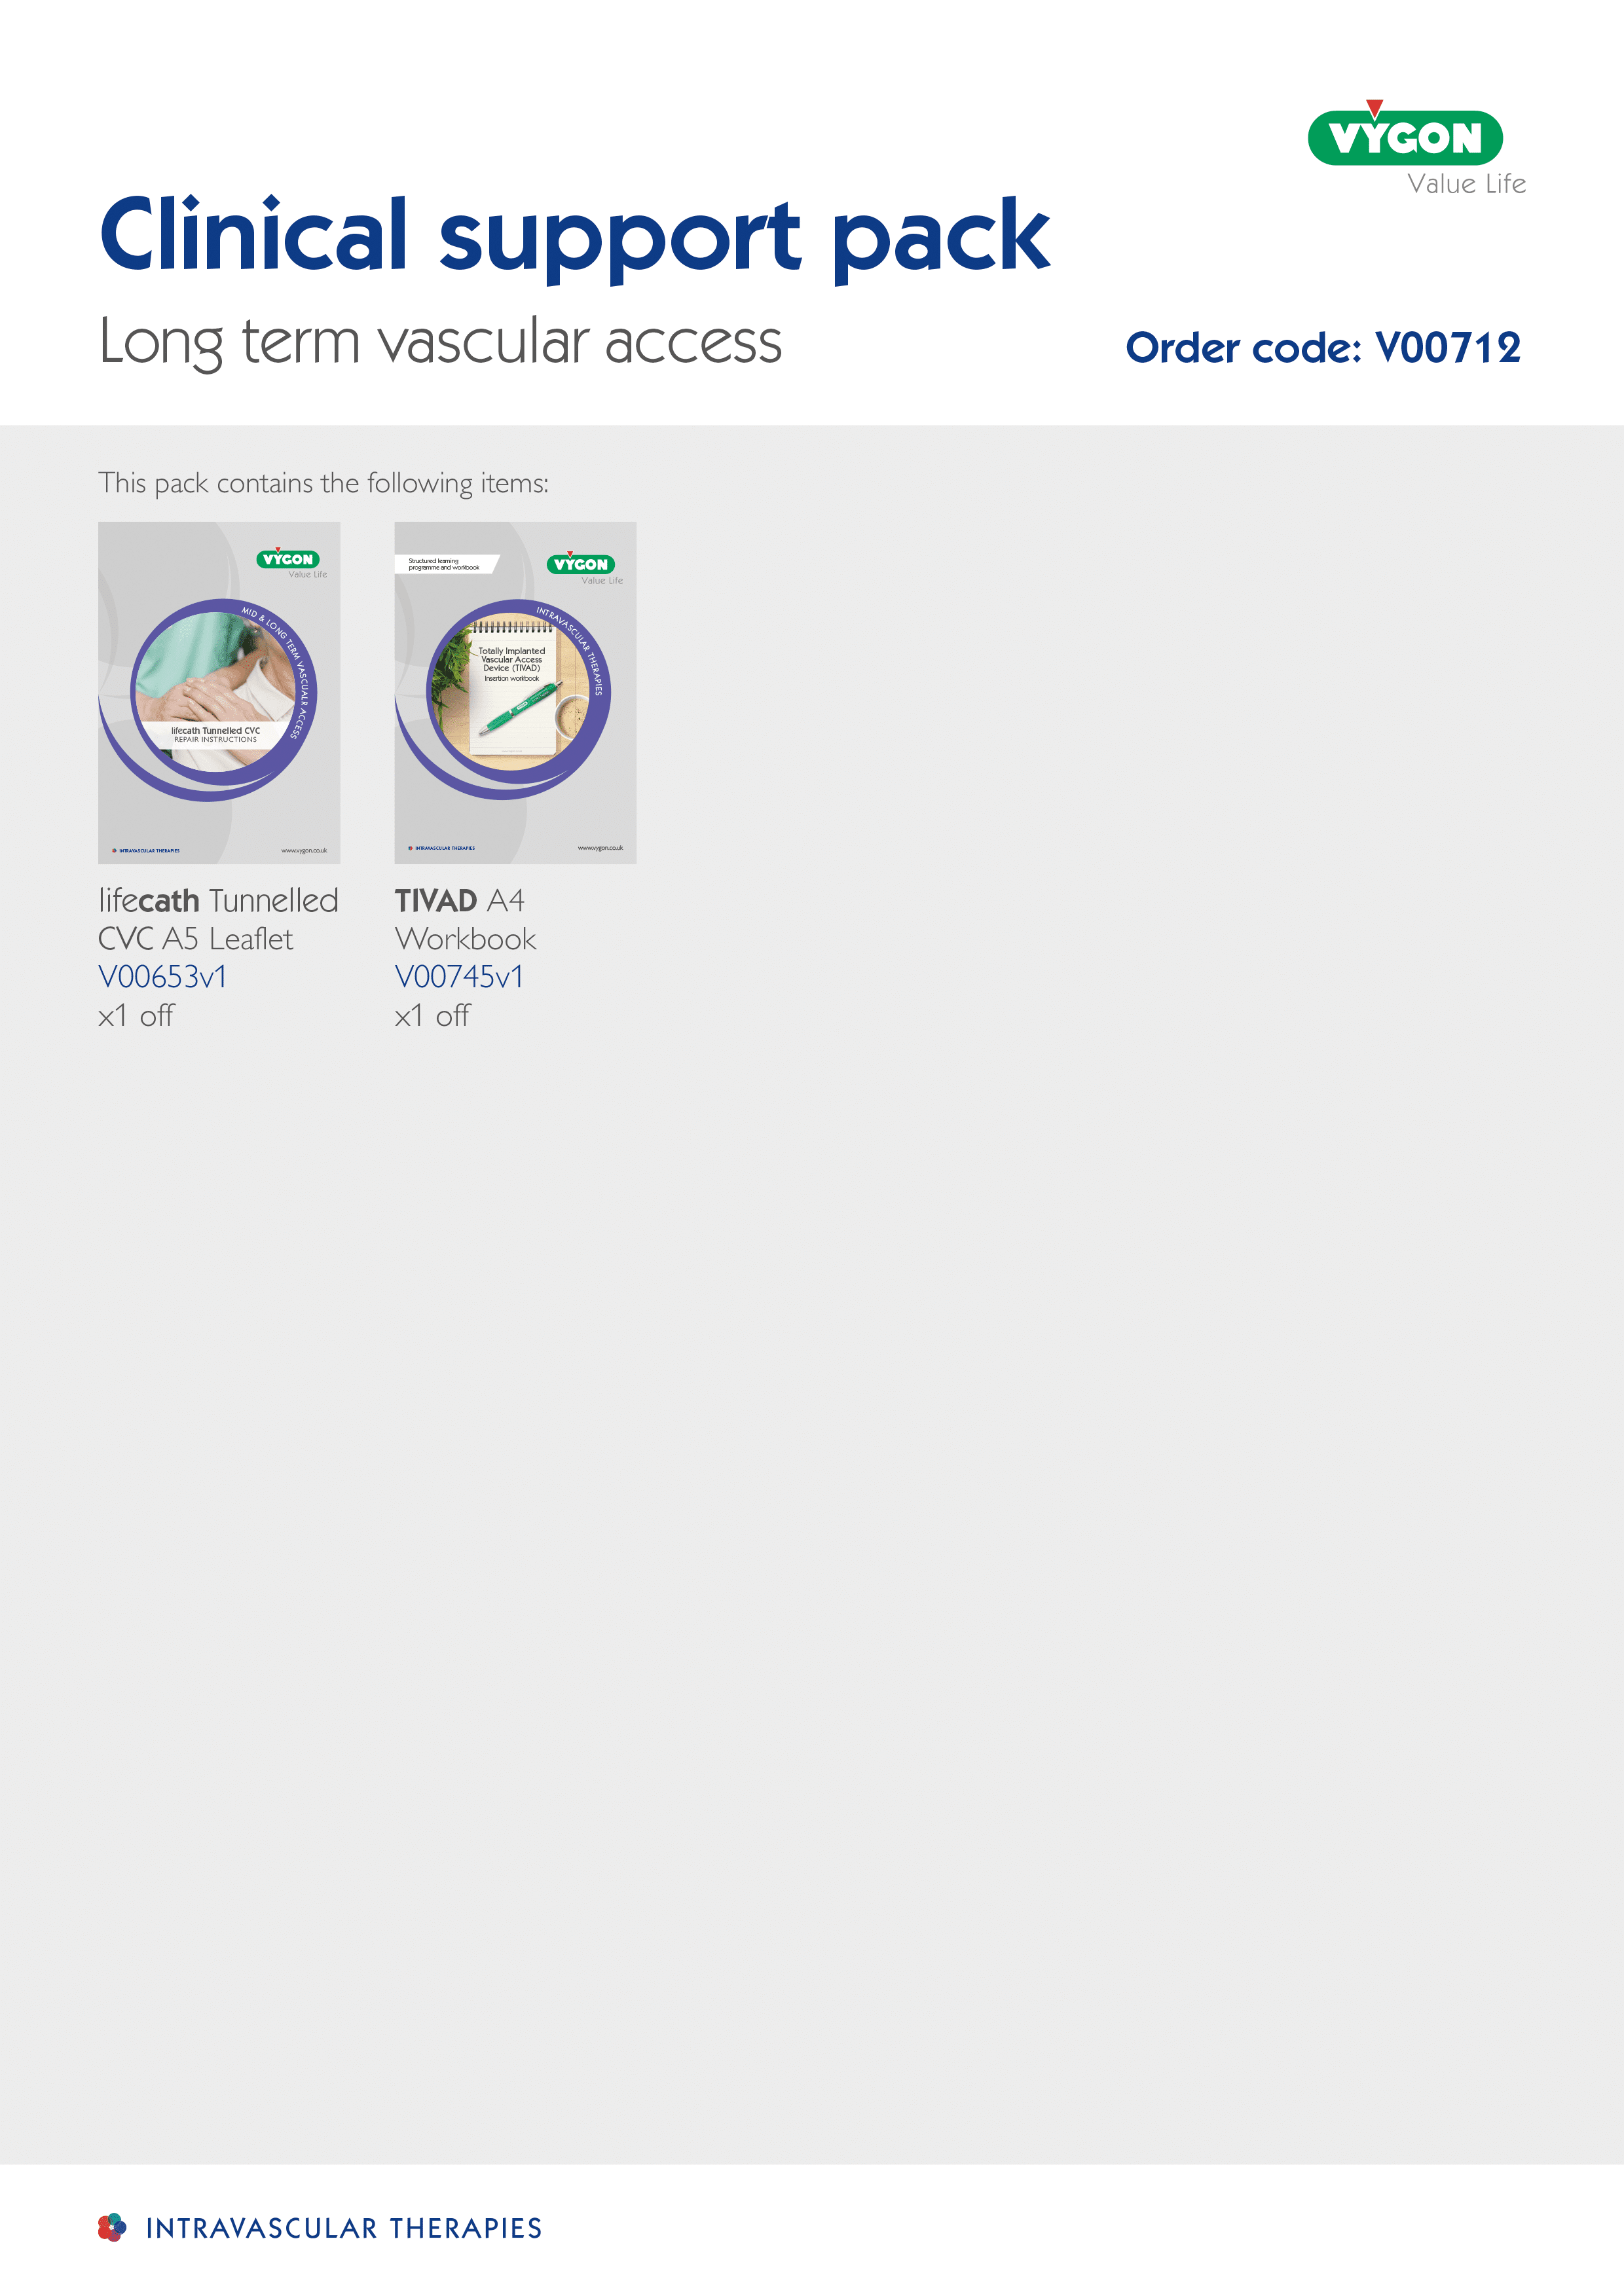
Task: Select the "TIVAD A4 Workbook" label
Action: click(465, 919)
